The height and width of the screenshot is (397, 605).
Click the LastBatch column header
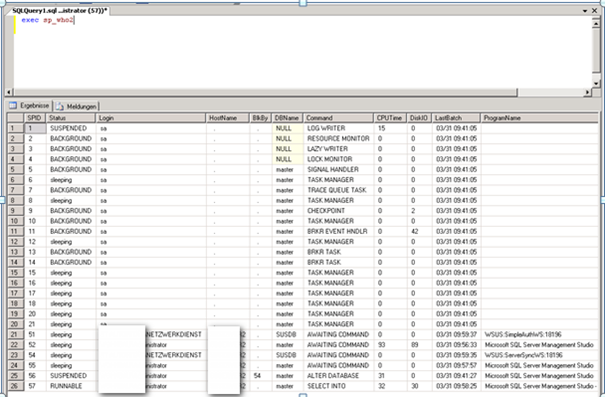pyautogui.click(x=456, y=118)
